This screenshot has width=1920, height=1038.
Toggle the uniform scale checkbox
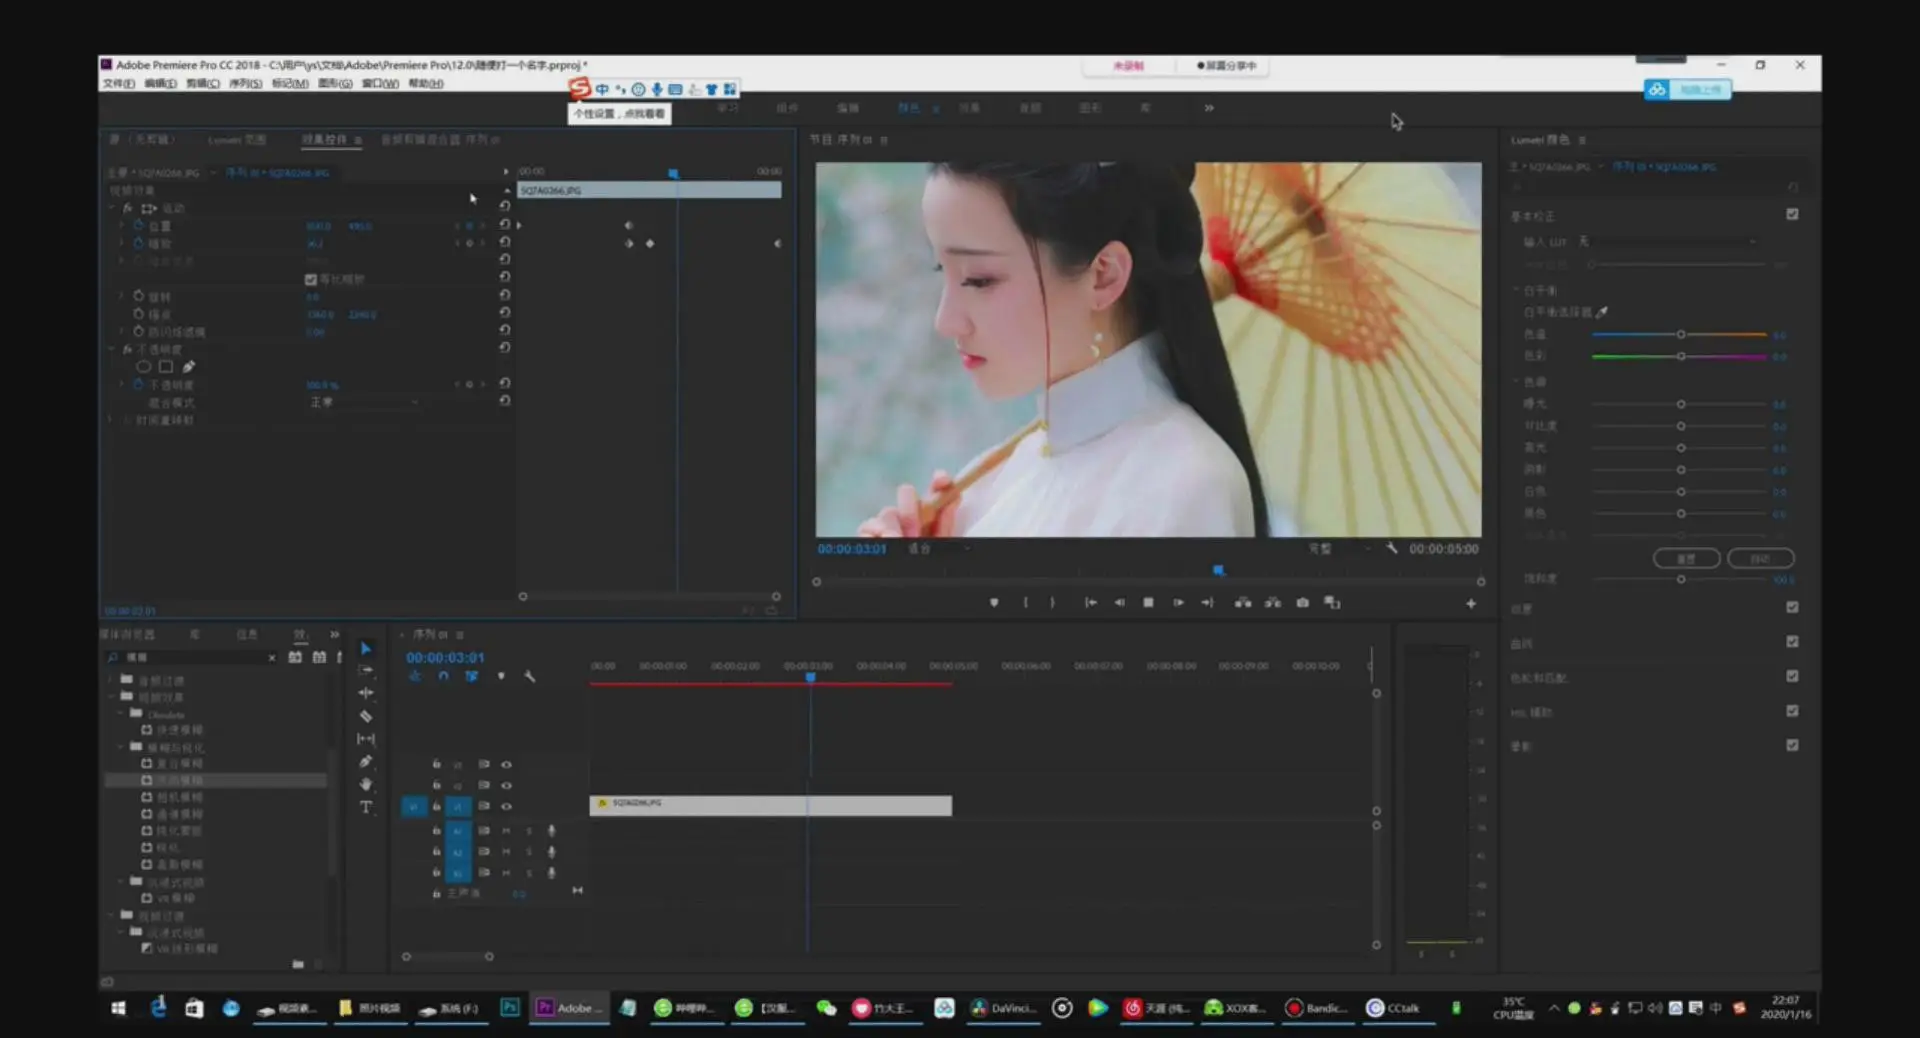tap(310, 279)
